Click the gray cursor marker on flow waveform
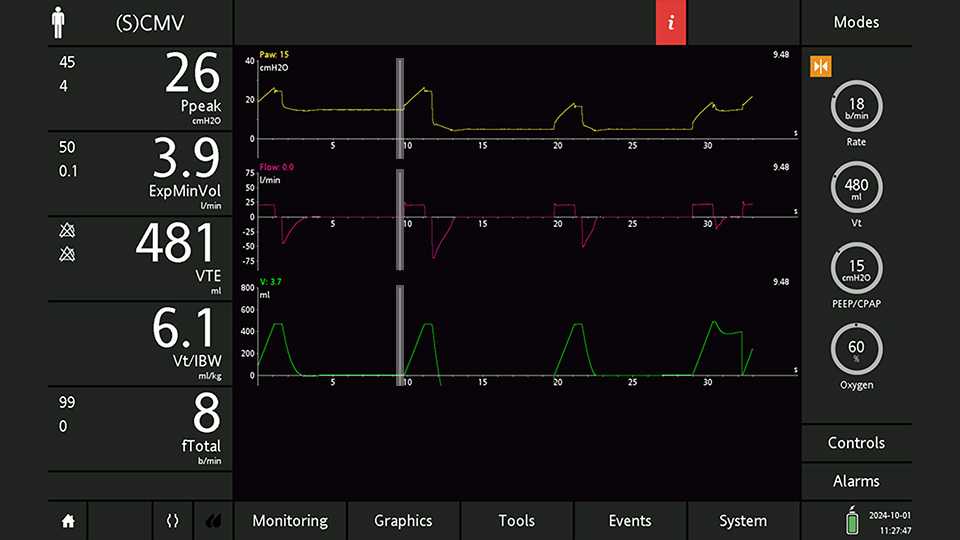The image size is (960, 540). coord(400,220)
